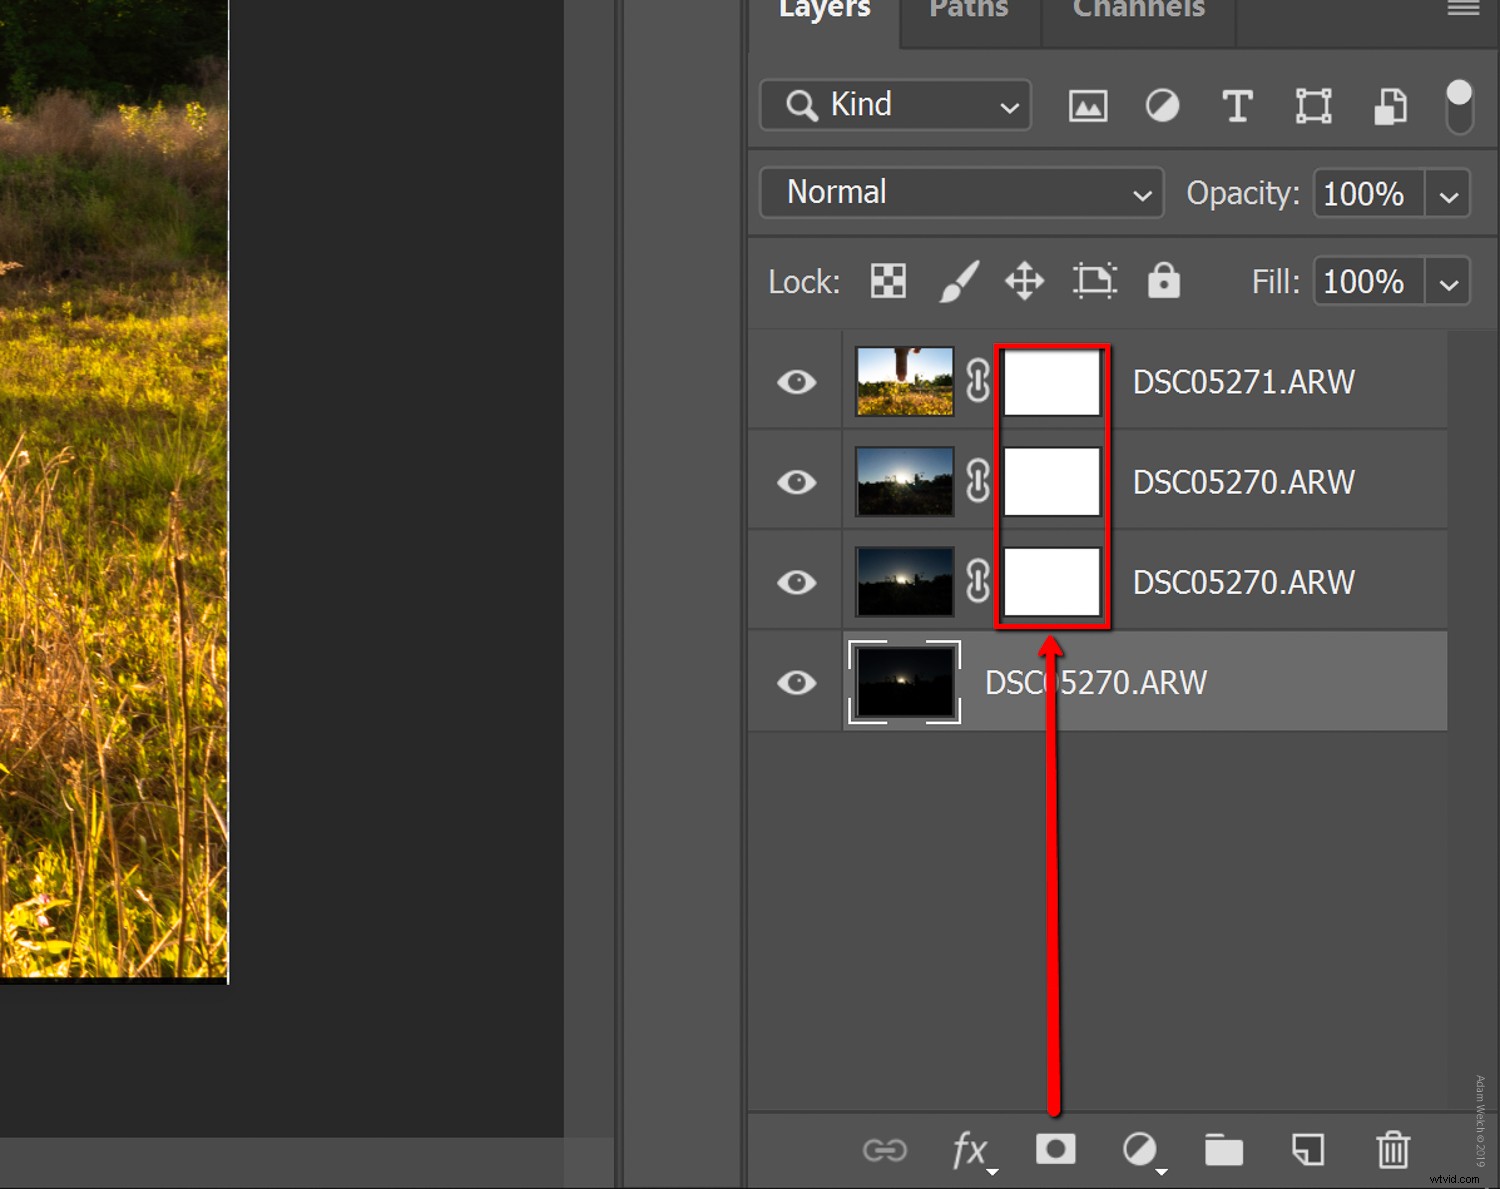This screenshot has width=1500, height=1189.
Task: Enable layer filtering with the toggle switch
Action: point(1459,105)
